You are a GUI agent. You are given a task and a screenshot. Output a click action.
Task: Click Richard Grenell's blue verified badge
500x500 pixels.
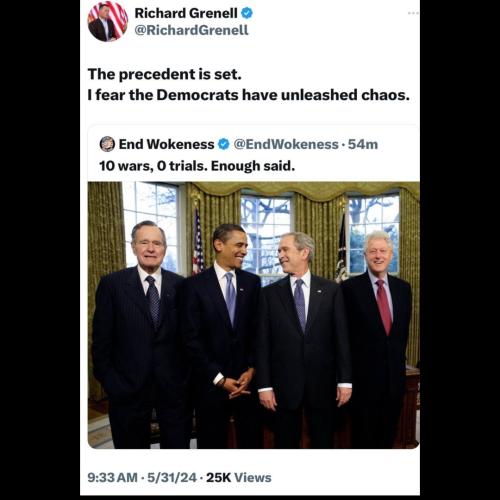click(x=247, y=13)
